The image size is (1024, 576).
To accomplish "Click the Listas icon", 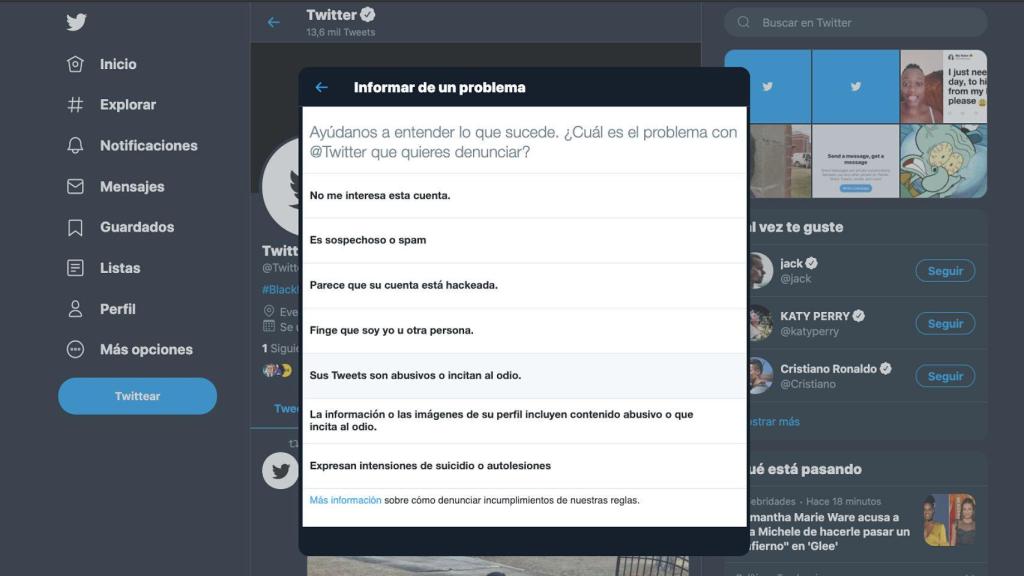I will coord(75,268).
